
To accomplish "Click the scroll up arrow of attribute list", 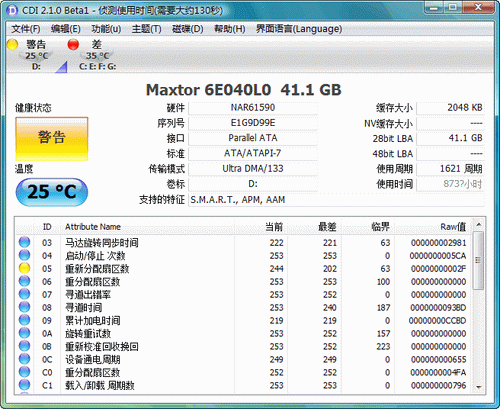I will 479,225.
